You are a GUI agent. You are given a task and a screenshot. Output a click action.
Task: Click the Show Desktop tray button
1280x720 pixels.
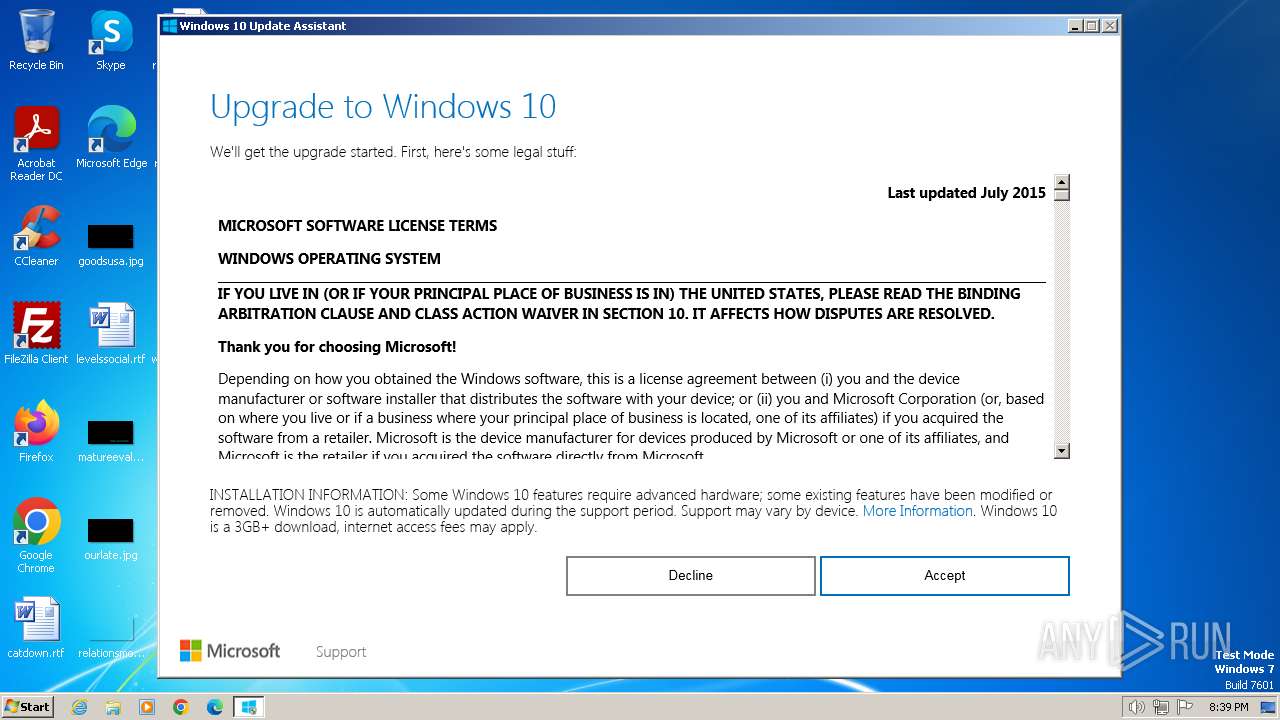tap(1269, 707)
